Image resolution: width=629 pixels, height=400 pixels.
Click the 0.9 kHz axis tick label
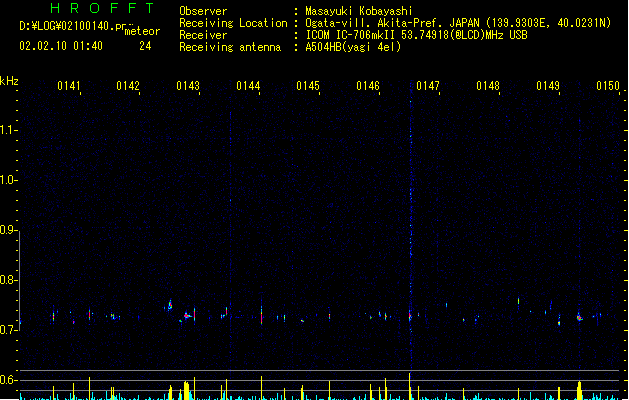click(8, 230)
